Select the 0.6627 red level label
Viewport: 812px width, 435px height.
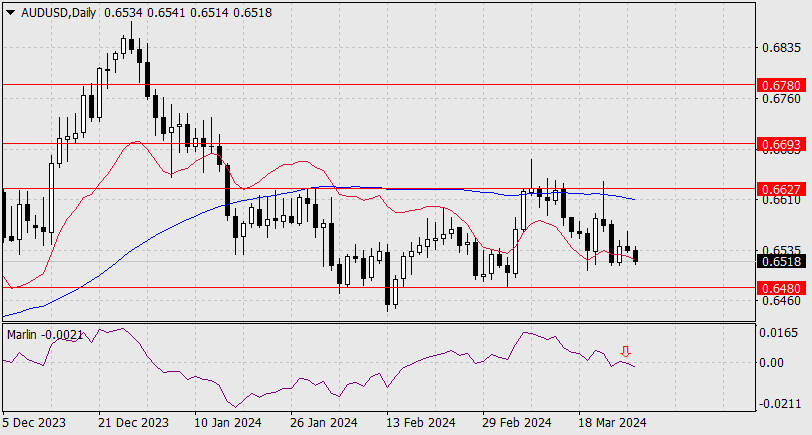tap(781, 189)
